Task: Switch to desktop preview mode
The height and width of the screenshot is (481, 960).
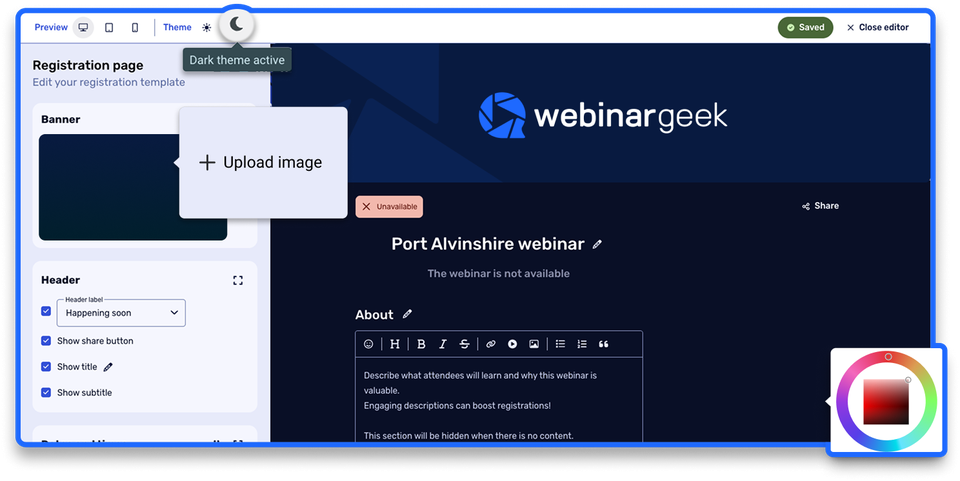Action: coord(83,28)
